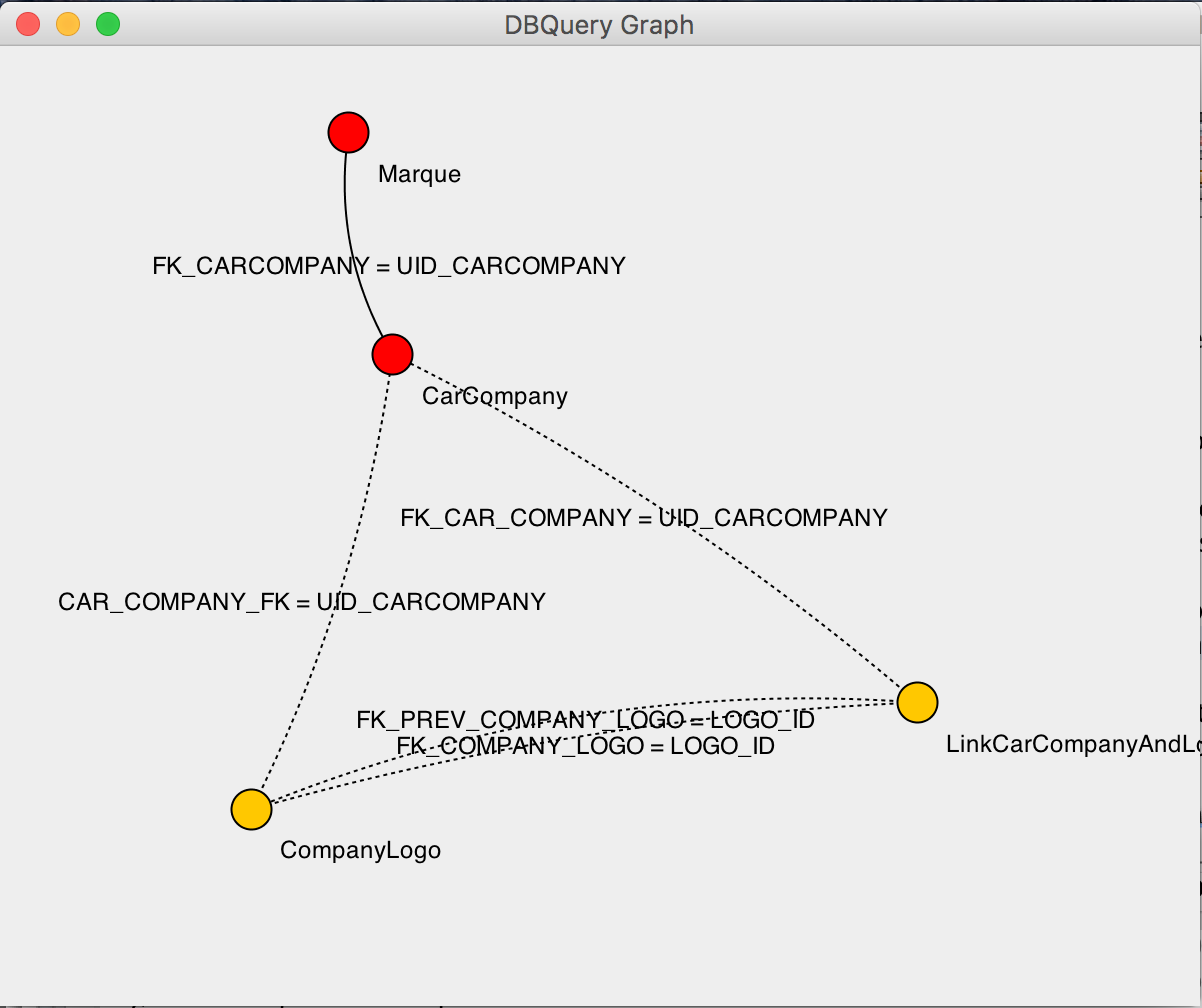Select the yellow CompanyLogo node circle

(251, 809)
